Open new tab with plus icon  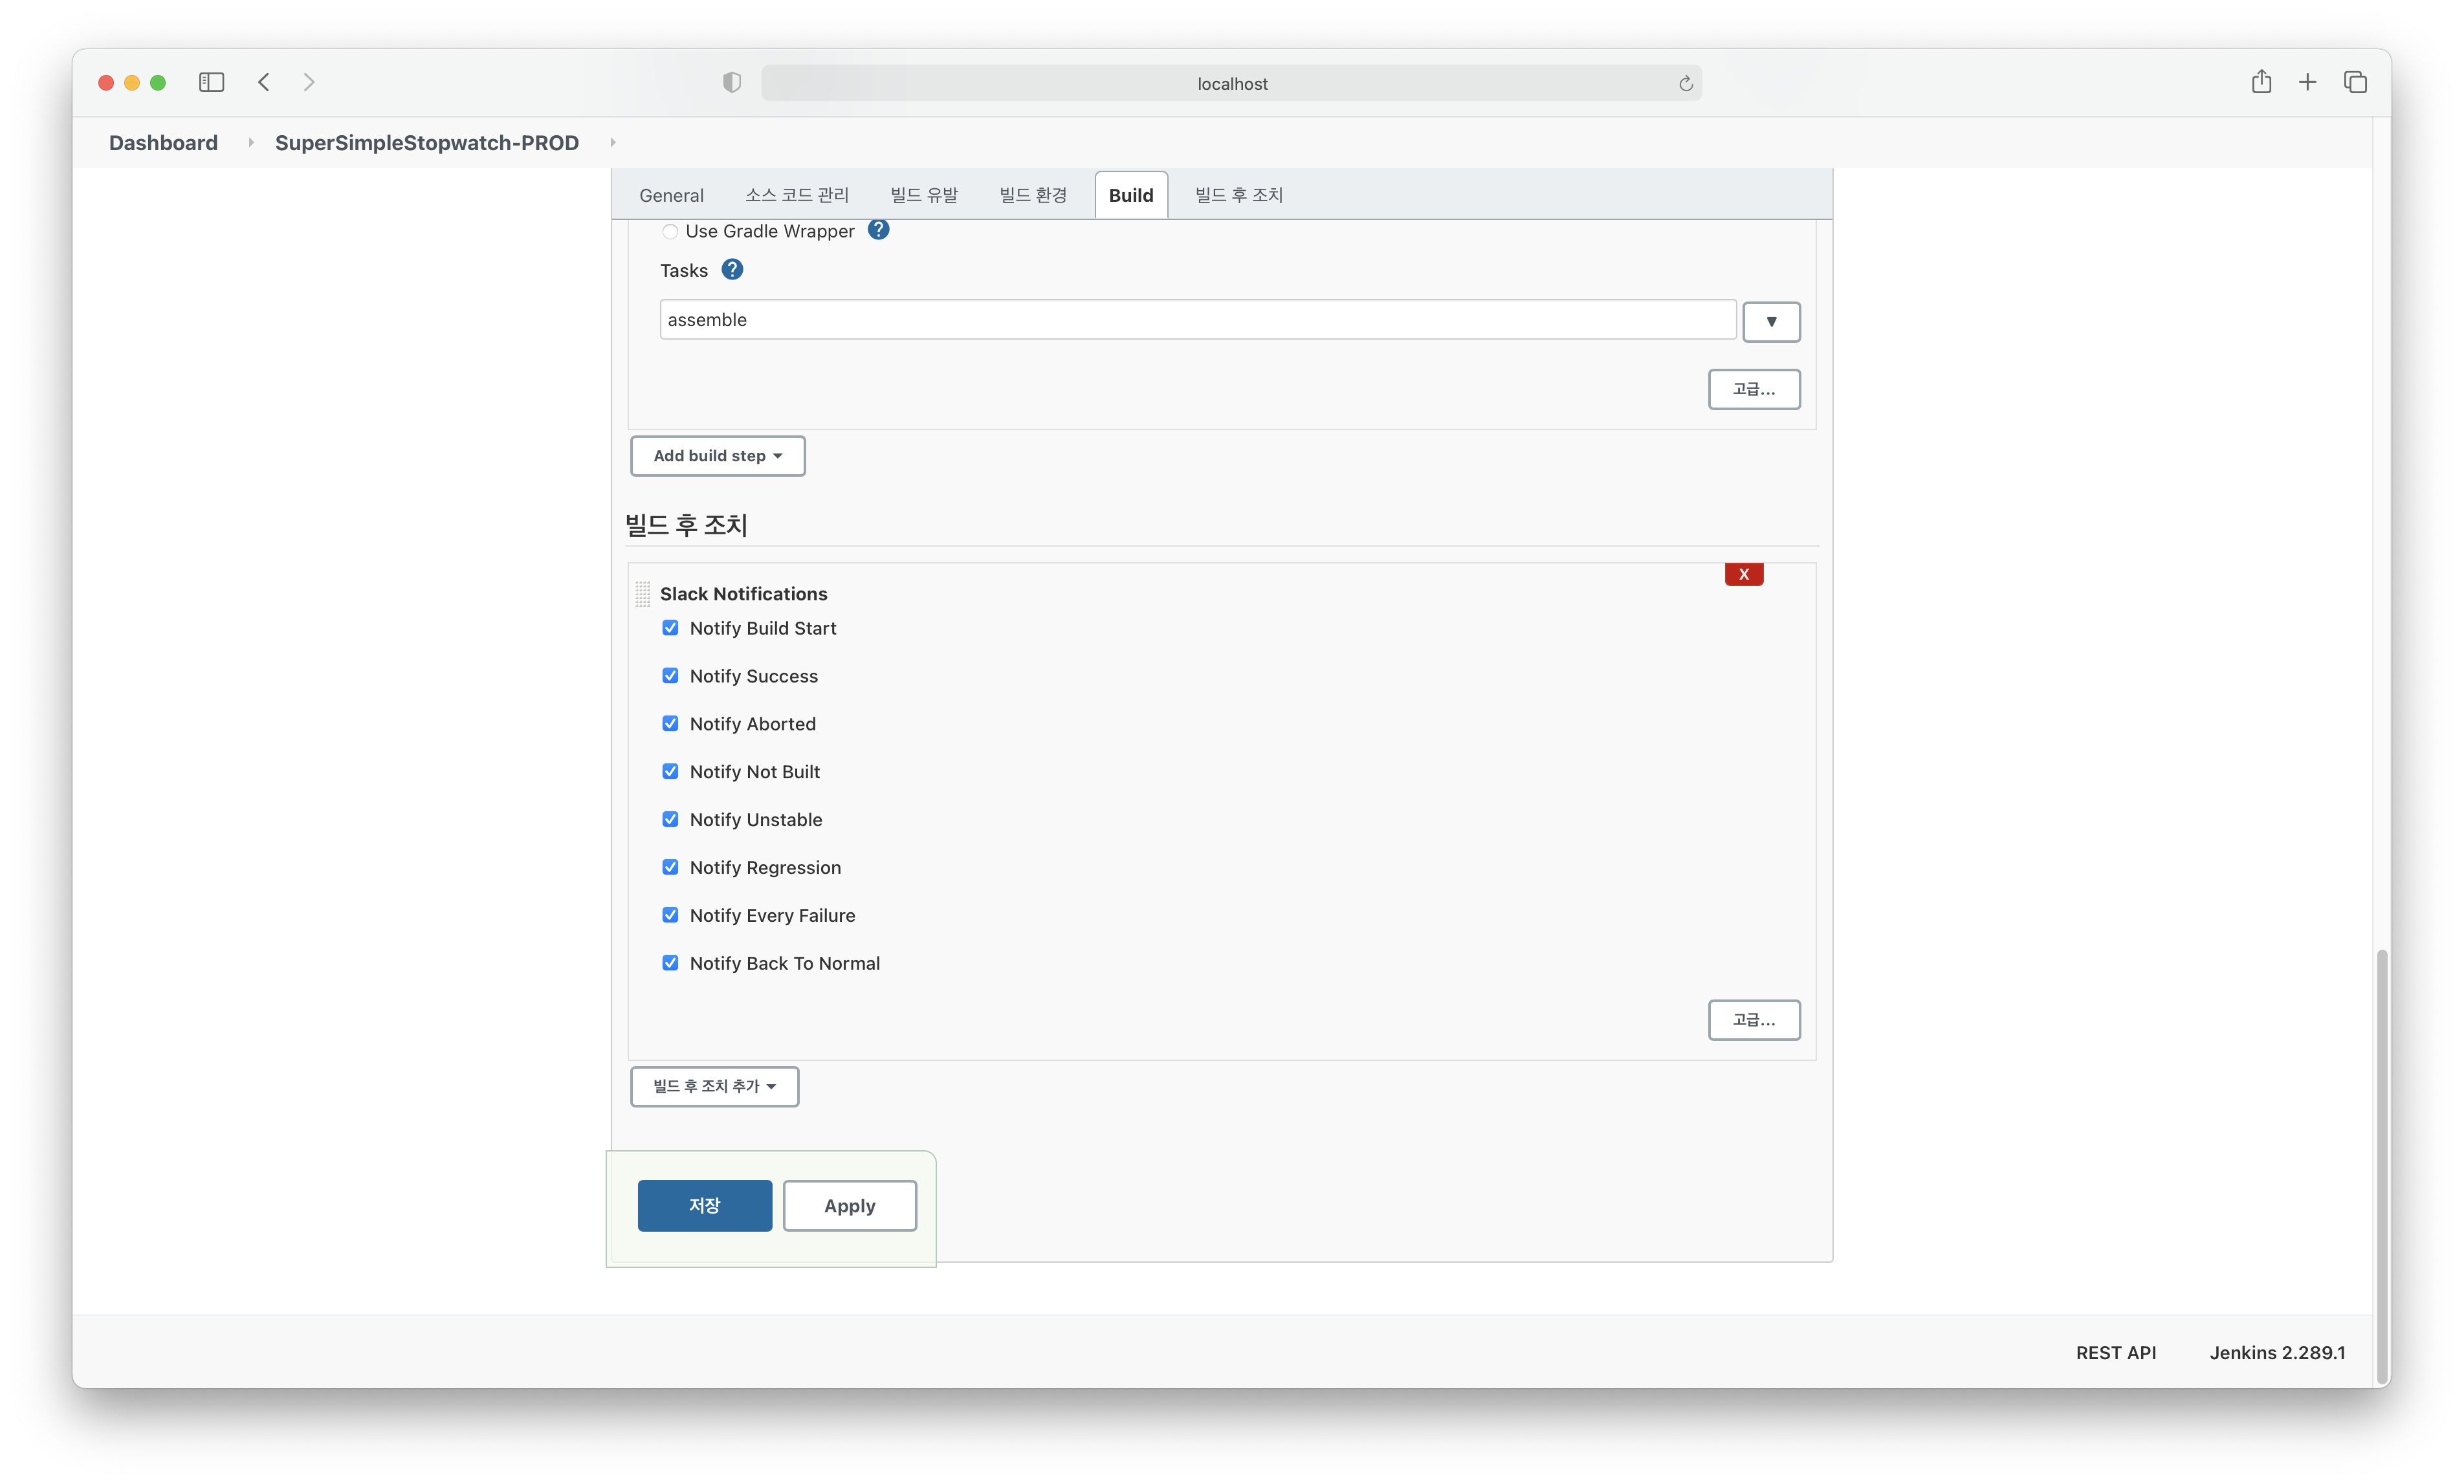[x=2307, y=82]
